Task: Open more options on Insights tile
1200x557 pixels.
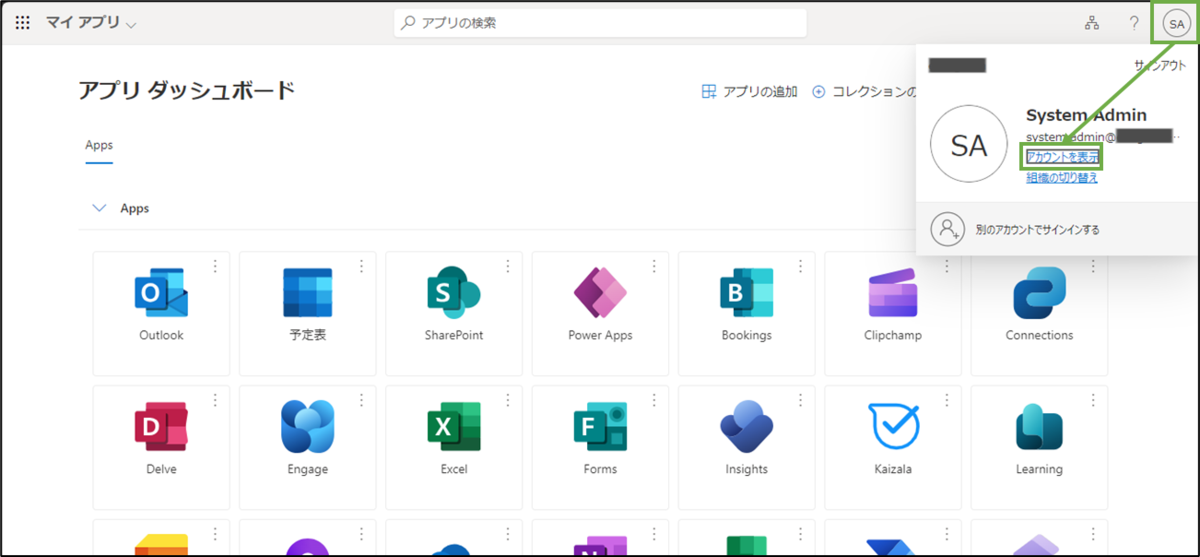Action: pyautogui.click(x=800, y=400)
